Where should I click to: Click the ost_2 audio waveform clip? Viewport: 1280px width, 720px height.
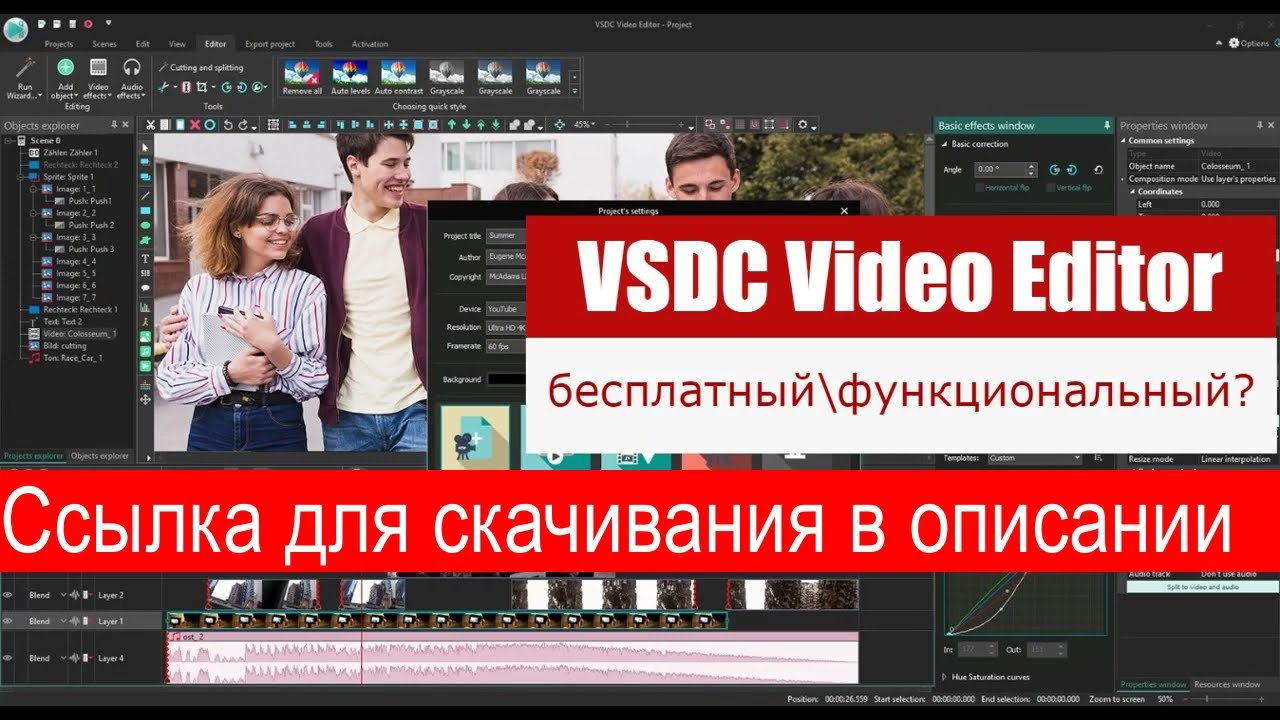point(512,658)
